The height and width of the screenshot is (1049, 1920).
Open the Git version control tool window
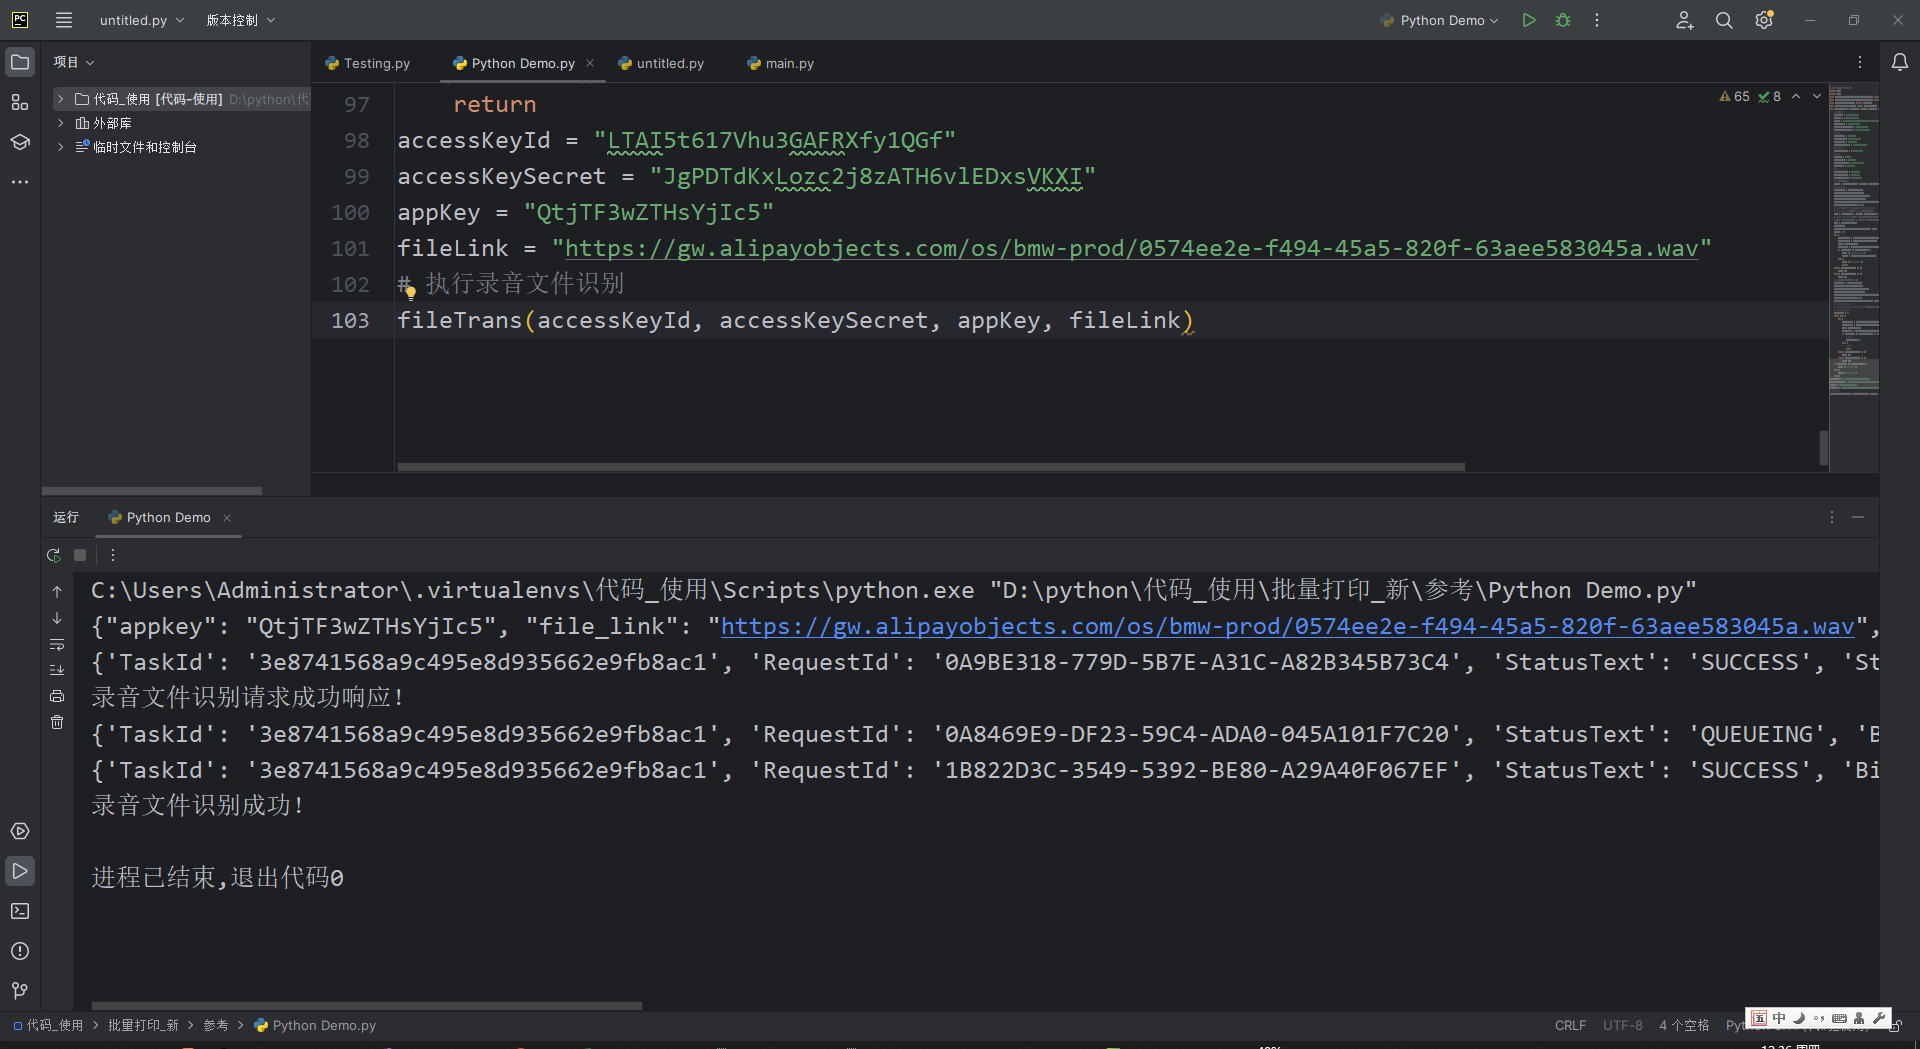[x=20, y=990]
